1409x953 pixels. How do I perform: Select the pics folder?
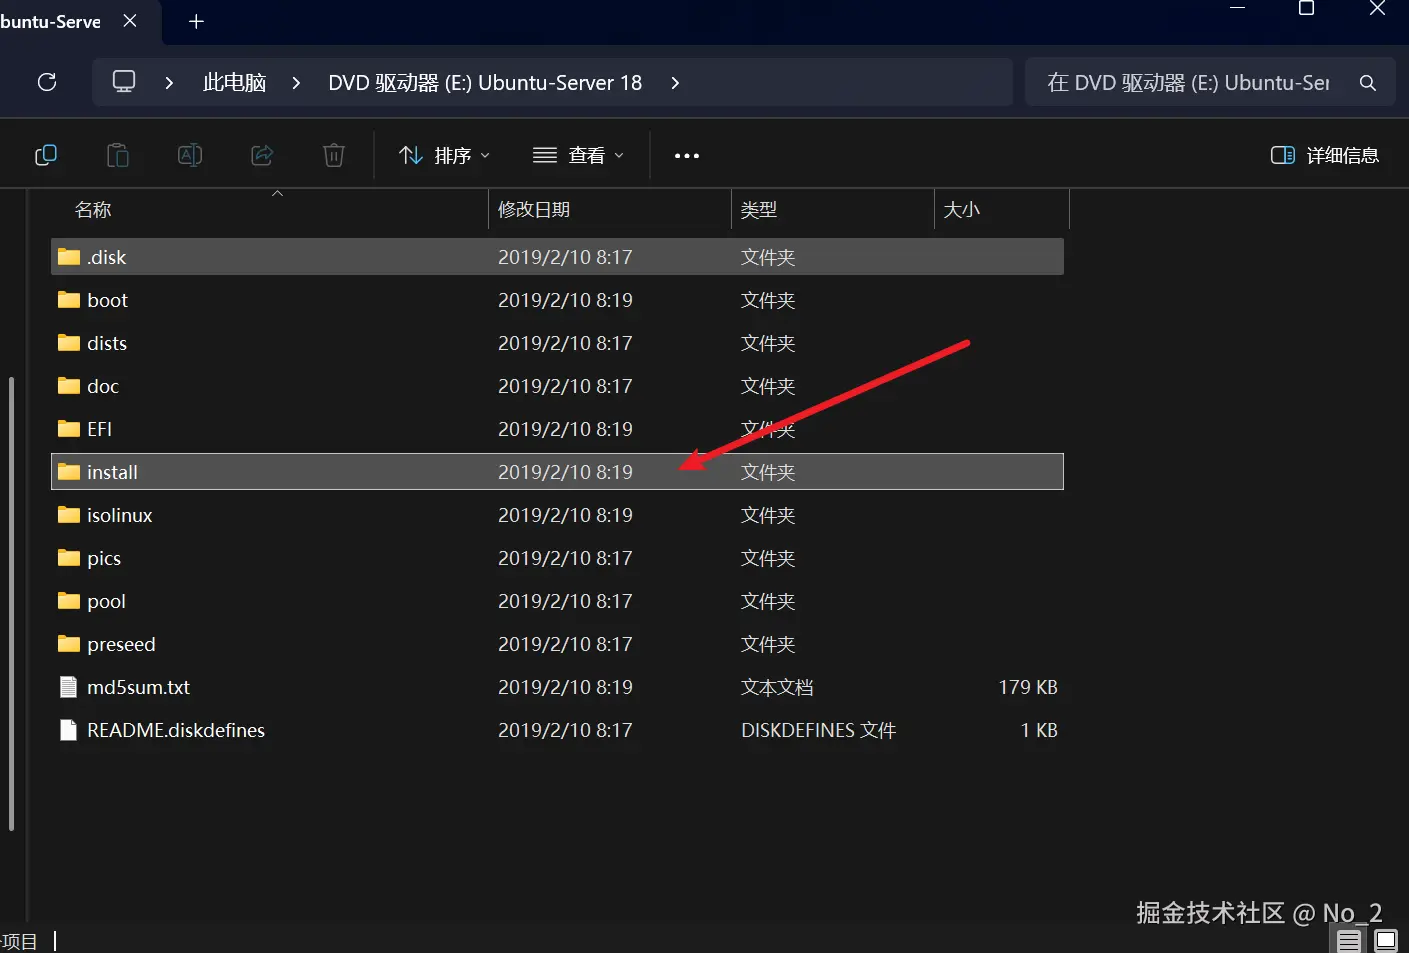tap(557, 558)
